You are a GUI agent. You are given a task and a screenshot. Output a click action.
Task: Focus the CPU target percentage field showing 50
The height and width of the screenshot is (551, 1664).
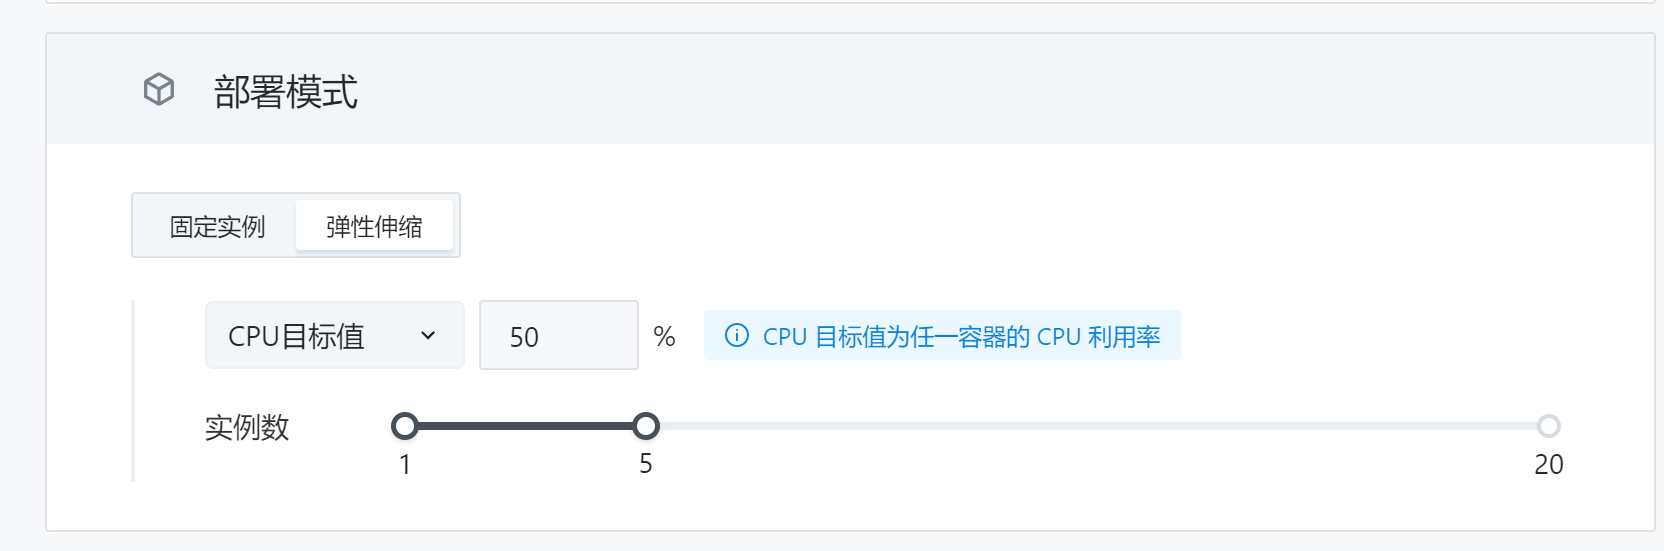559,335
